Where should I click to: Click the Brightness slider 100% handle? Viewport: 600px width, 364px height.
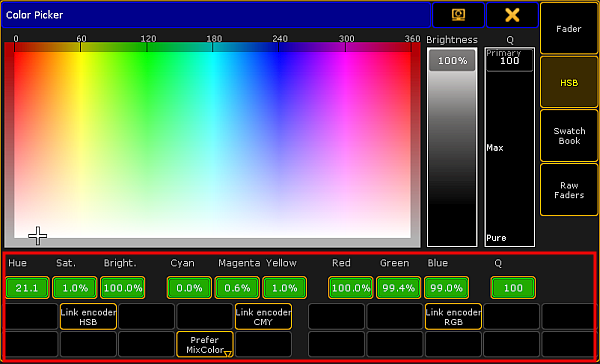point(452,60)
